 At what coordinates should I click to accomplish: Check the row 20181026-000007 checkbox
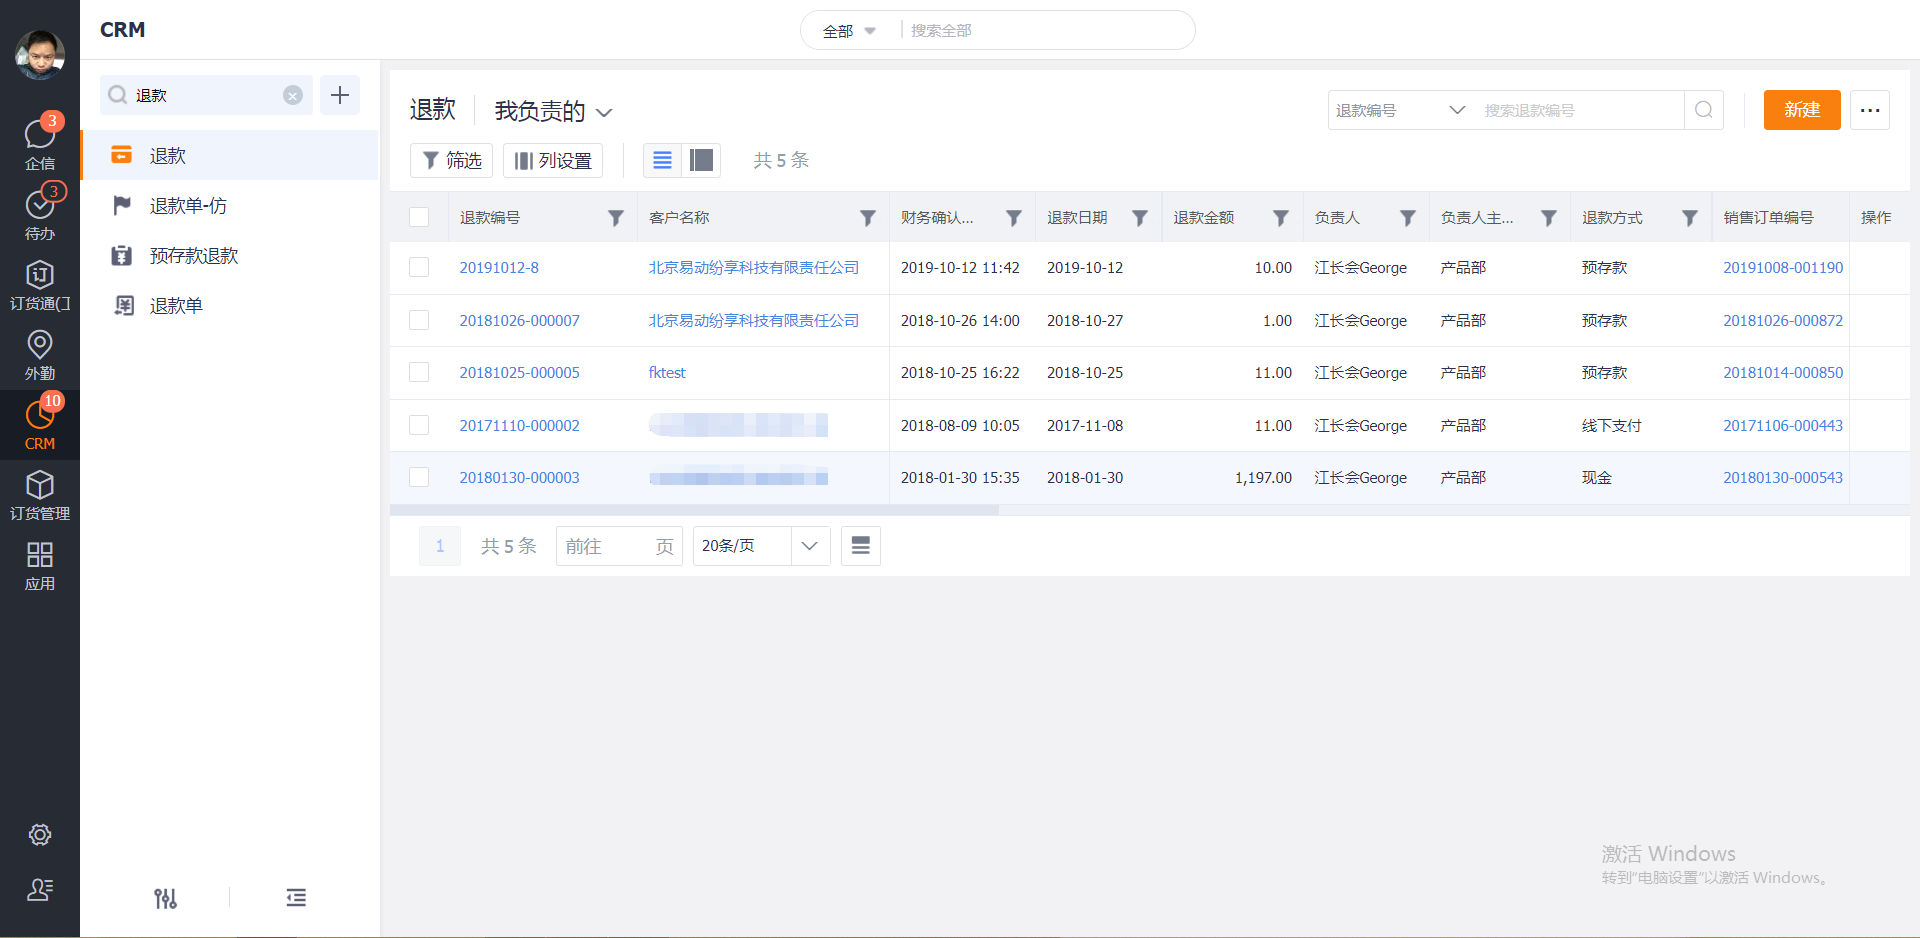tap(419, 320)
